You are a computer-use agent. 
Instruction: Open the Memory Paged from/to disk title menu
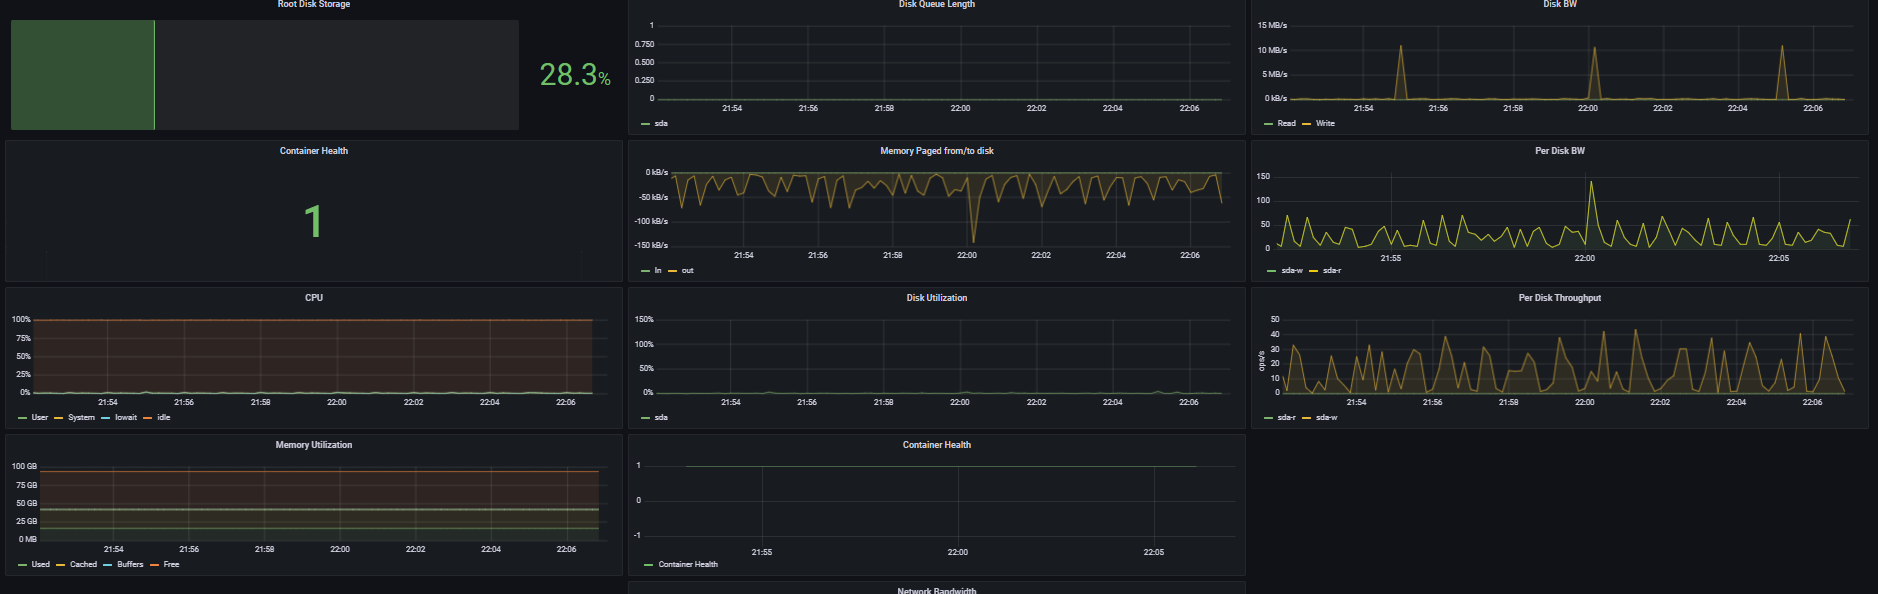[936, 151]
